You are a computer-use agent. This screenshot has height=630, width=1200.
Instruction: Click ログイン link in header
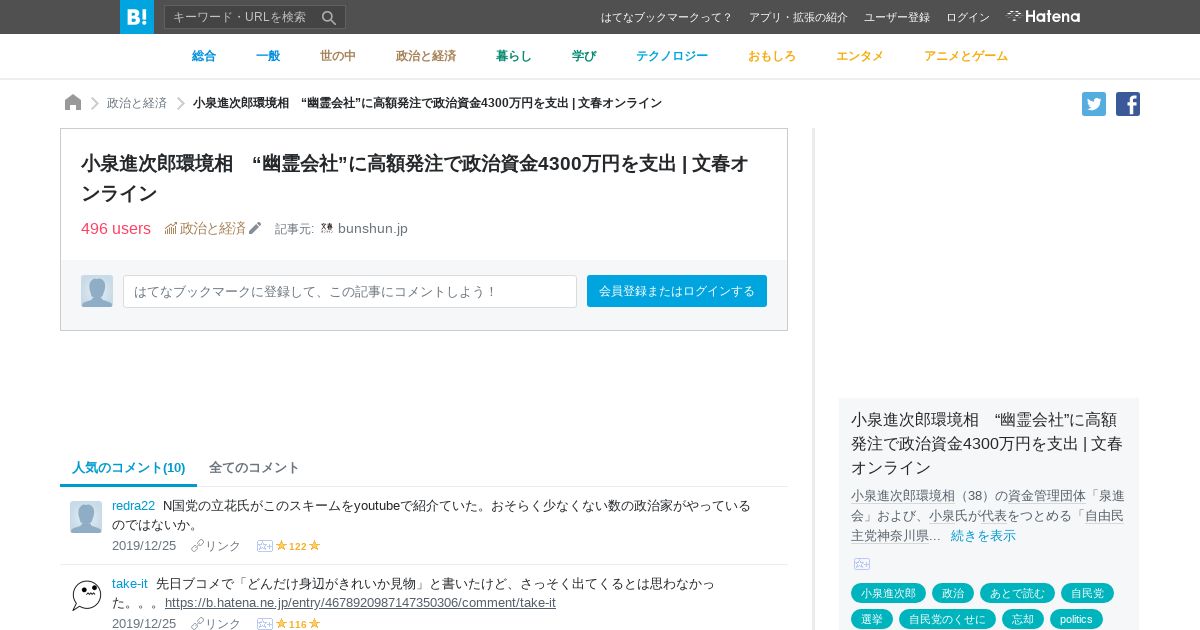click(968, 17)
